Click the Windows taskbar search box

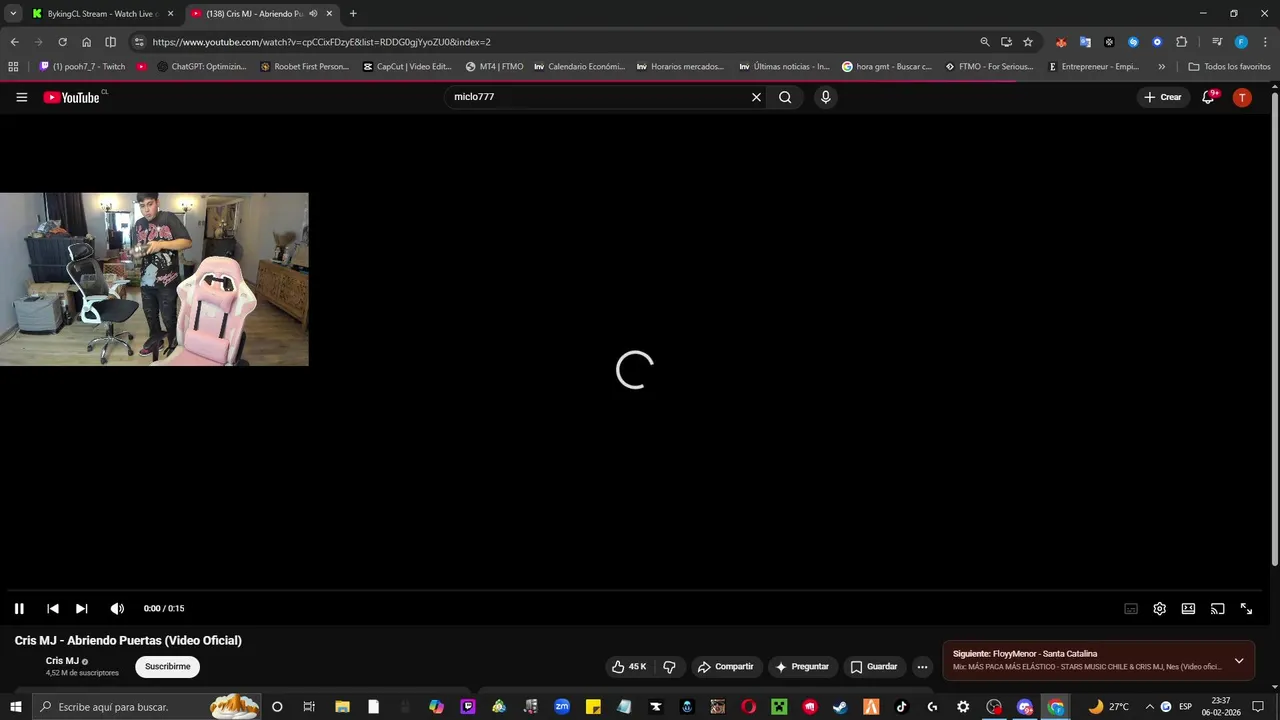click(148, 707)
